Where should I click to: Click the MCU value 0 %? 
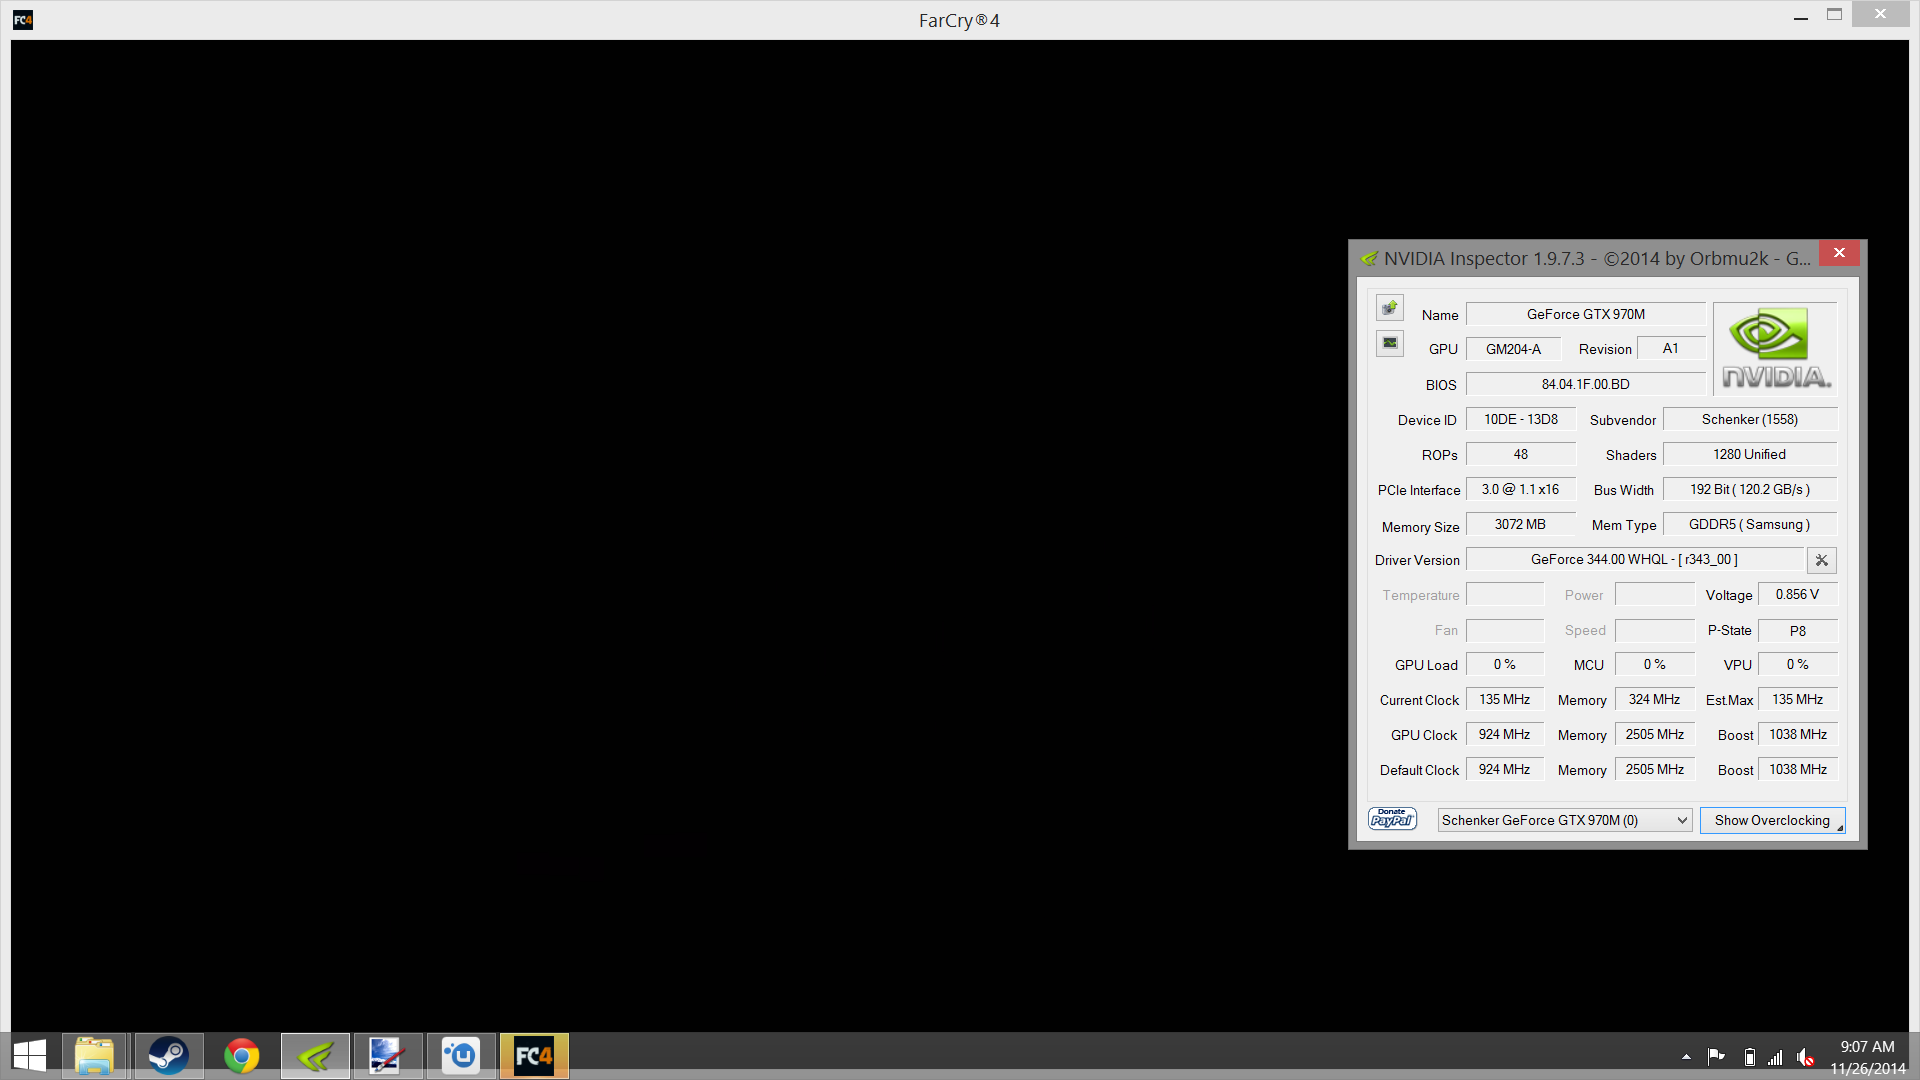coord(1655,664)
